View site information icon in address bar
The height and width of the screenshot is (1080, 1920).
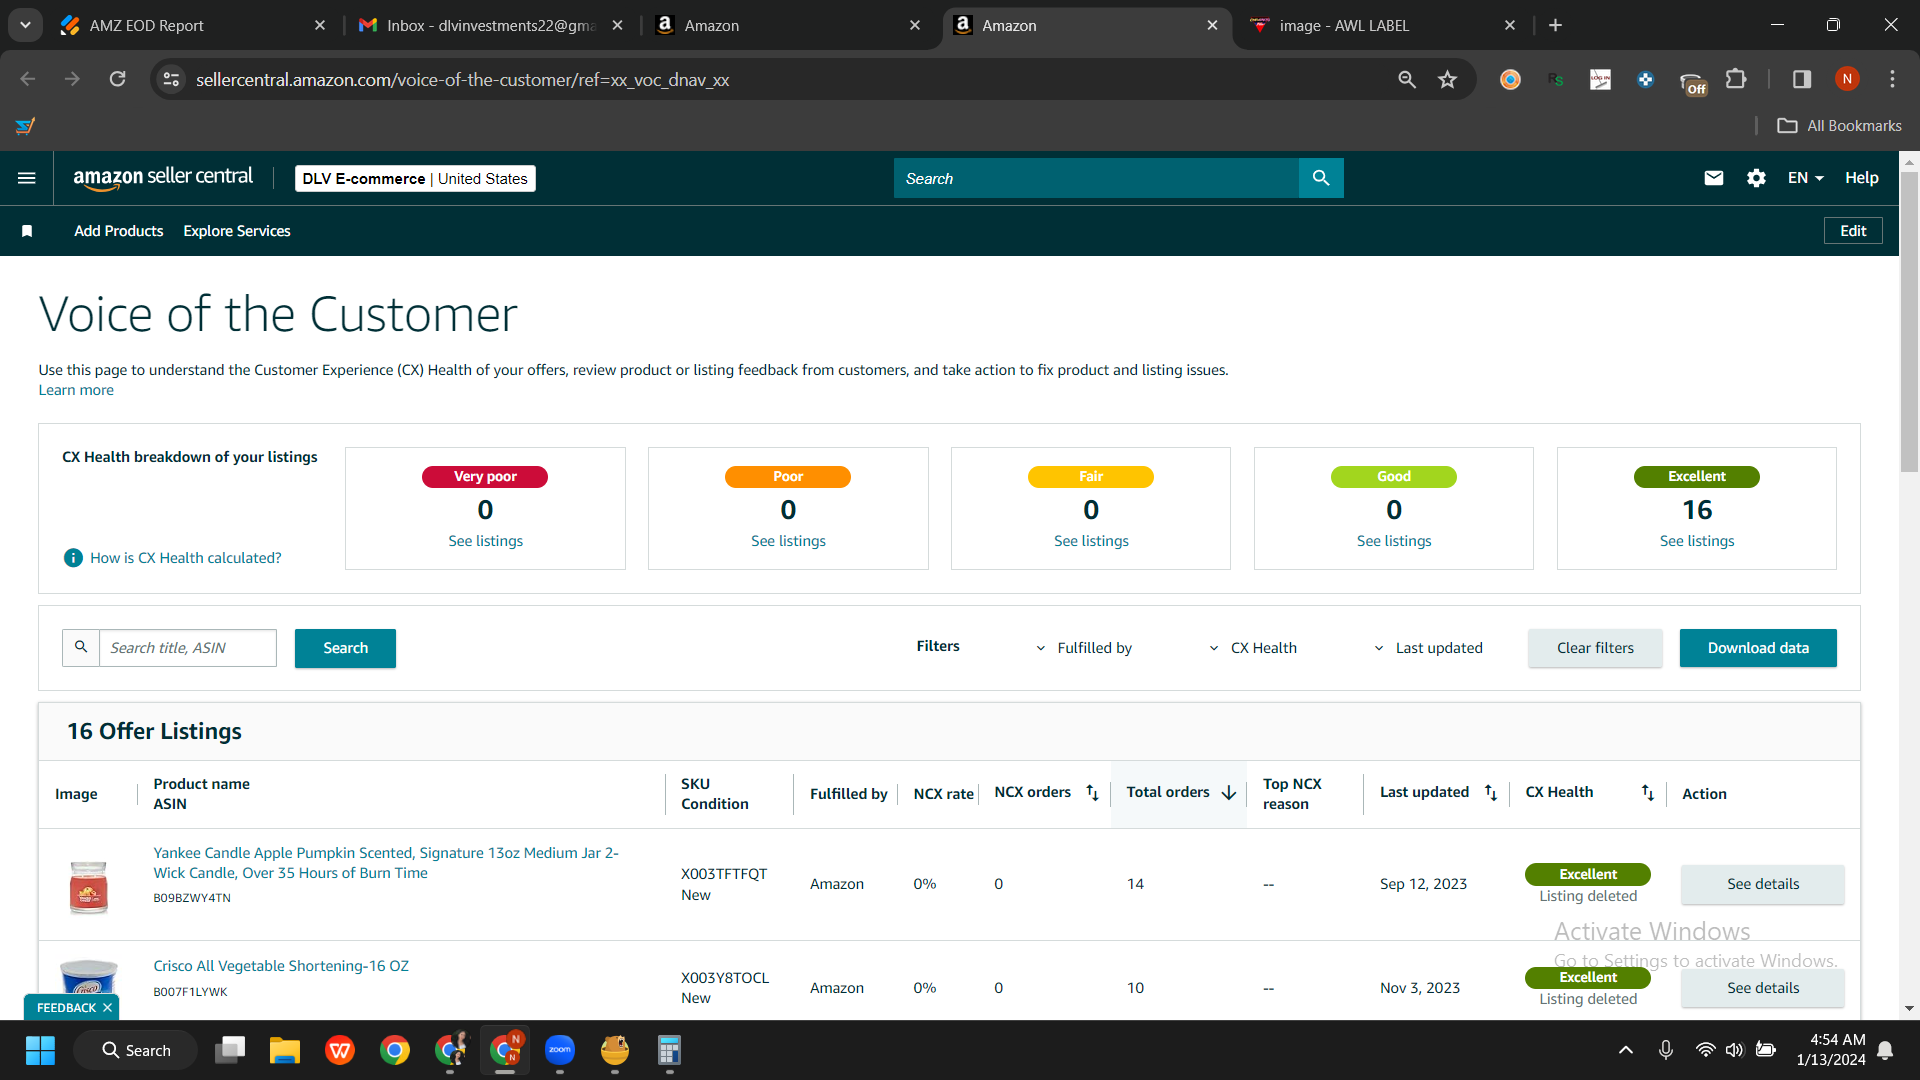point(171,79)
